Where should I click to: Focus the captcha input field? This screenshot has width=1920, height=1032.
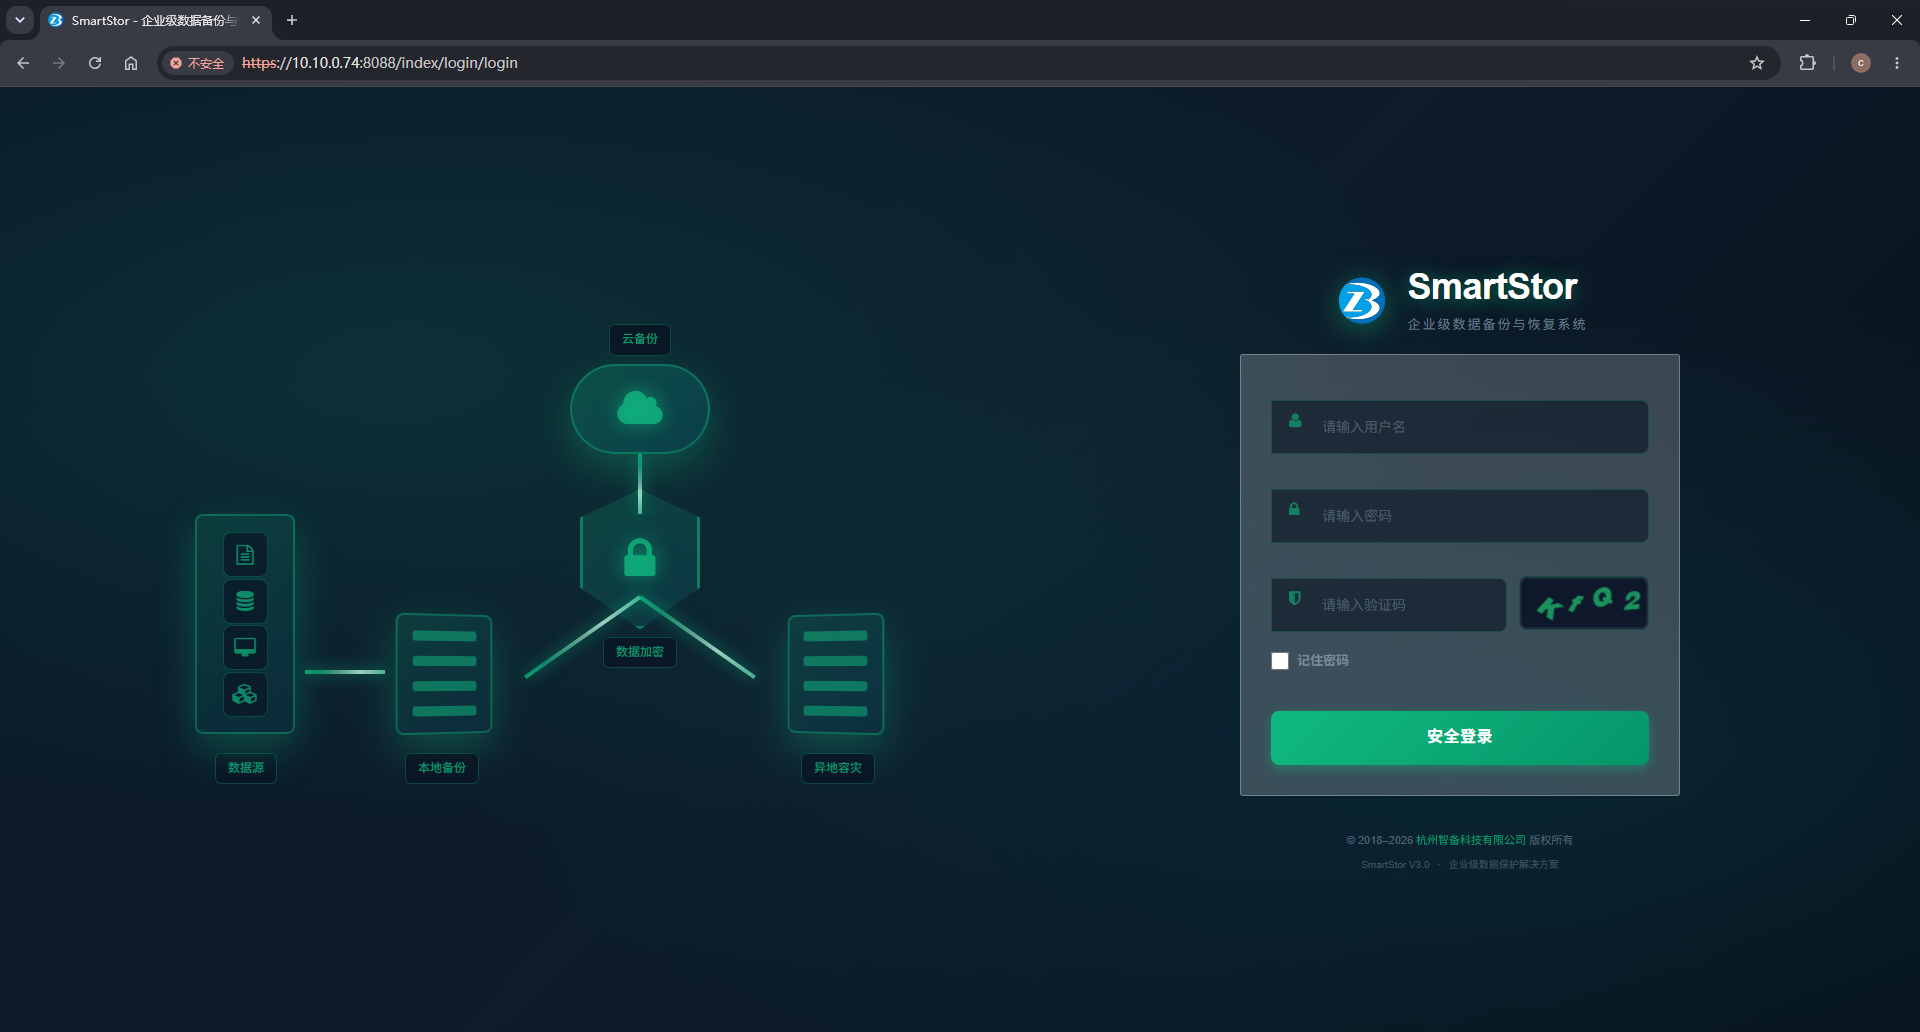coord(1389,605)
